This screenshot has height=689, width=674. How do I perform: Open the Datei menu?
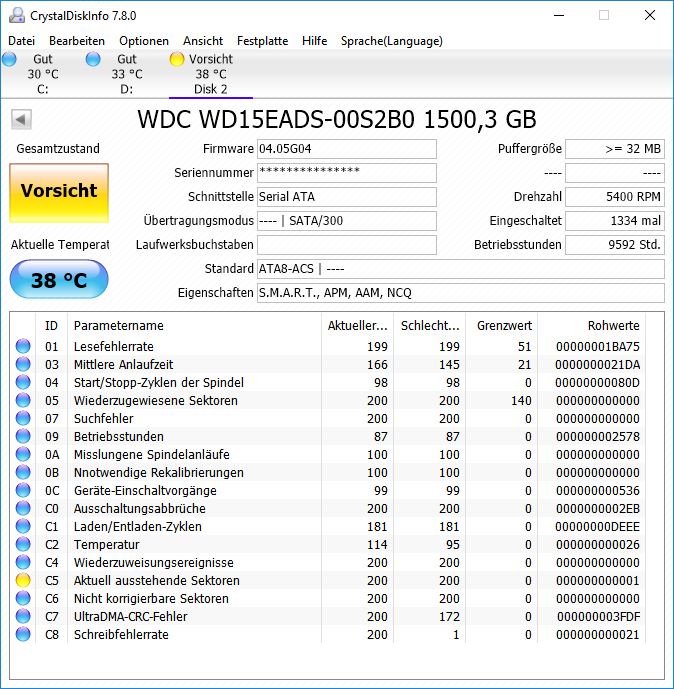pos(21,41)
